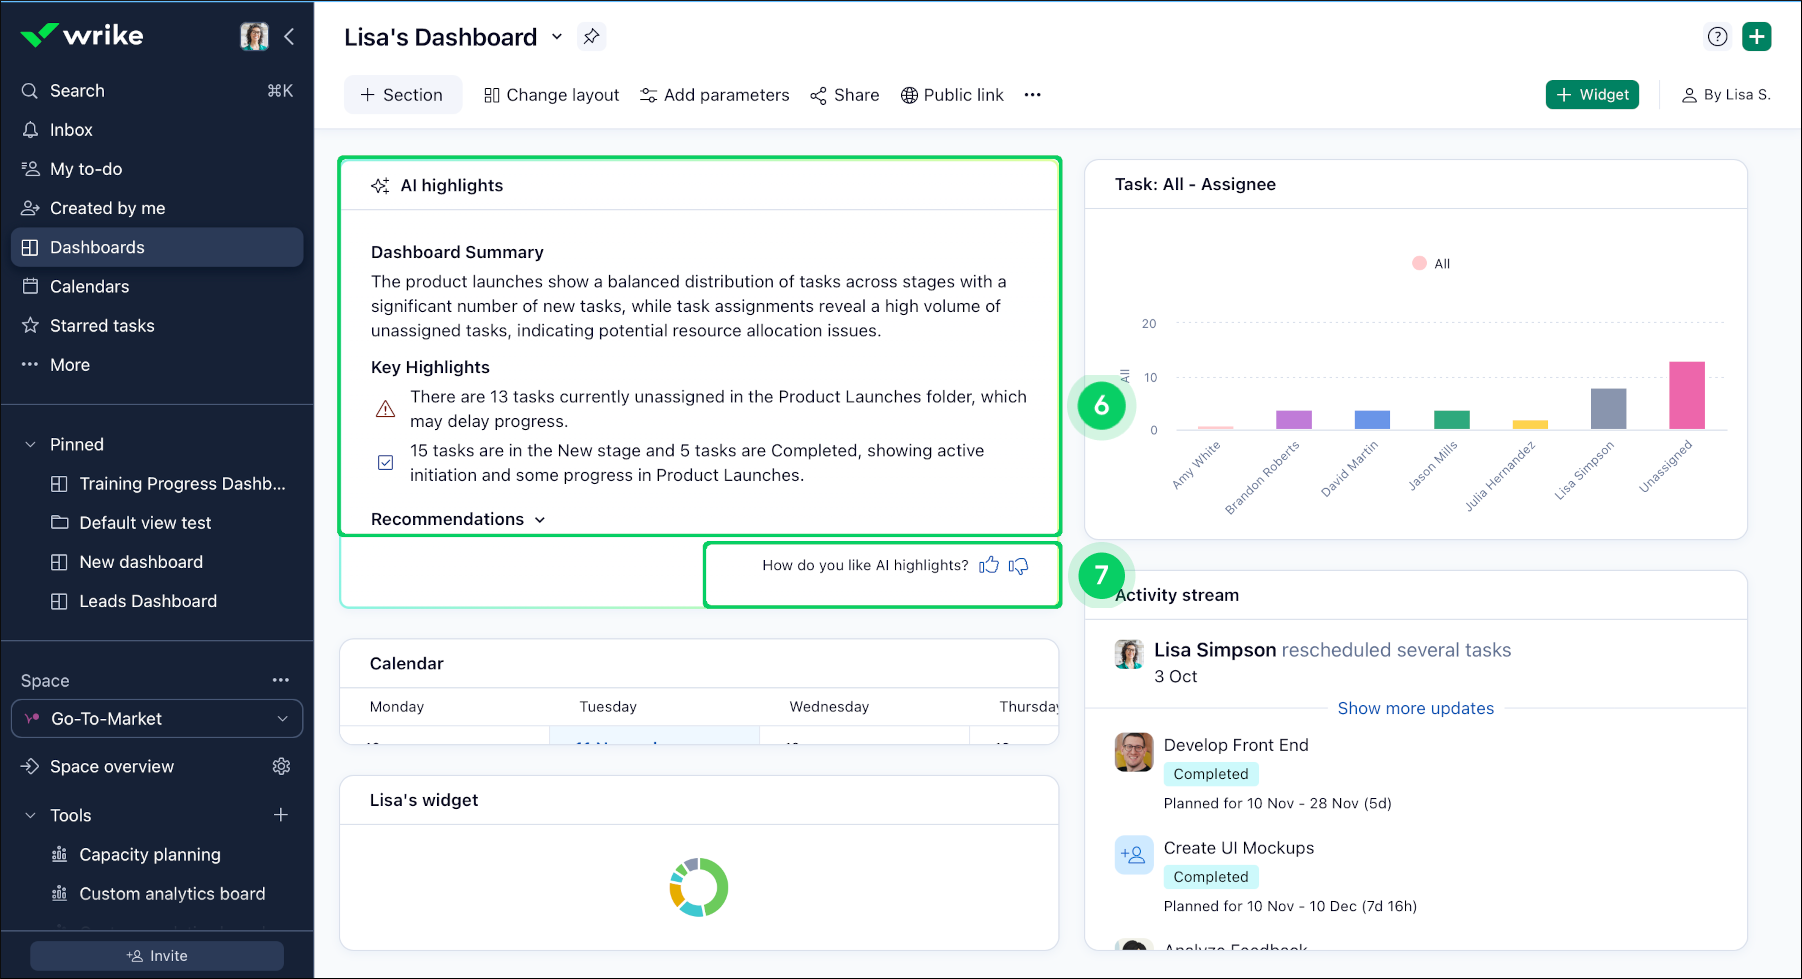Expand the Recommendations section

(458, 519)
